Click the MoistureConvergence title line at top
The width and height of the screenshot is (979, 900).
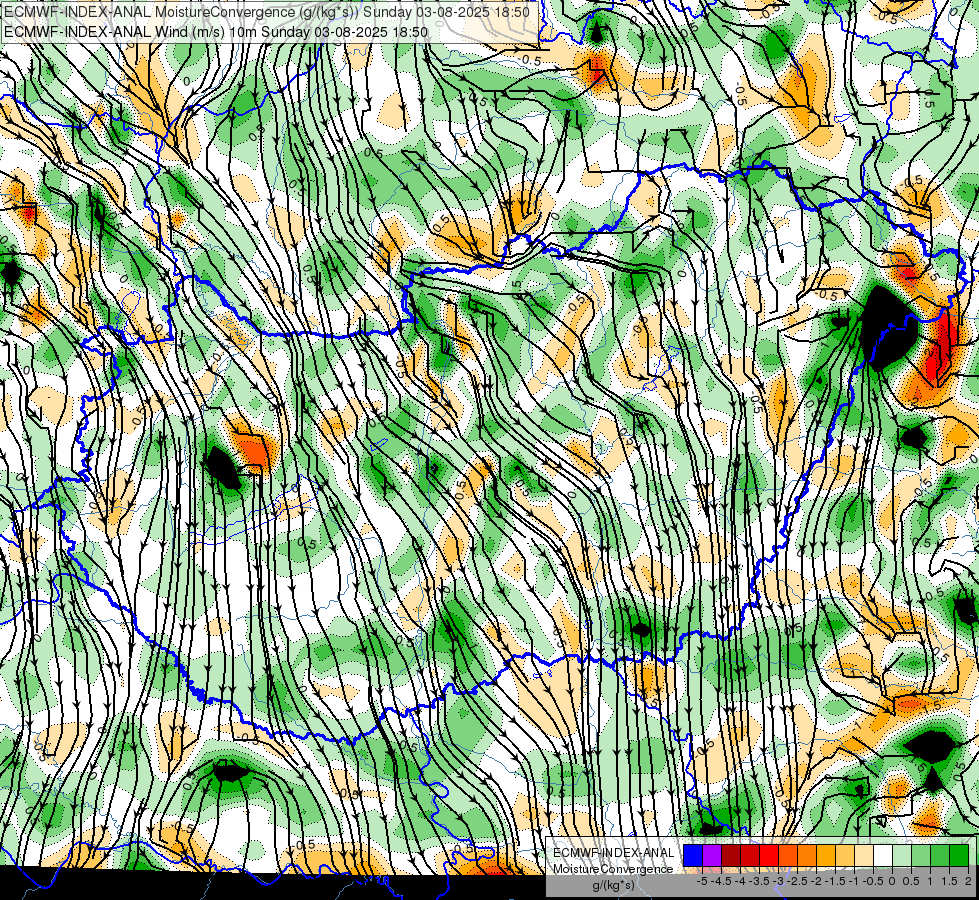pos(267,12)
